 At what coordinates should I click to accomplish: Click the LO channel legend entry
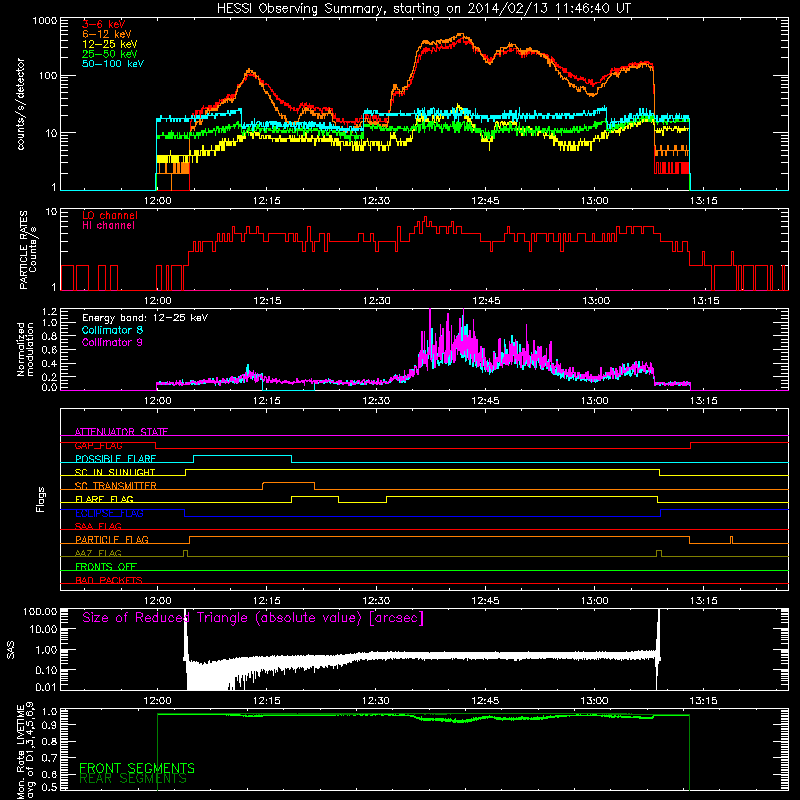[x=110, y=215]
